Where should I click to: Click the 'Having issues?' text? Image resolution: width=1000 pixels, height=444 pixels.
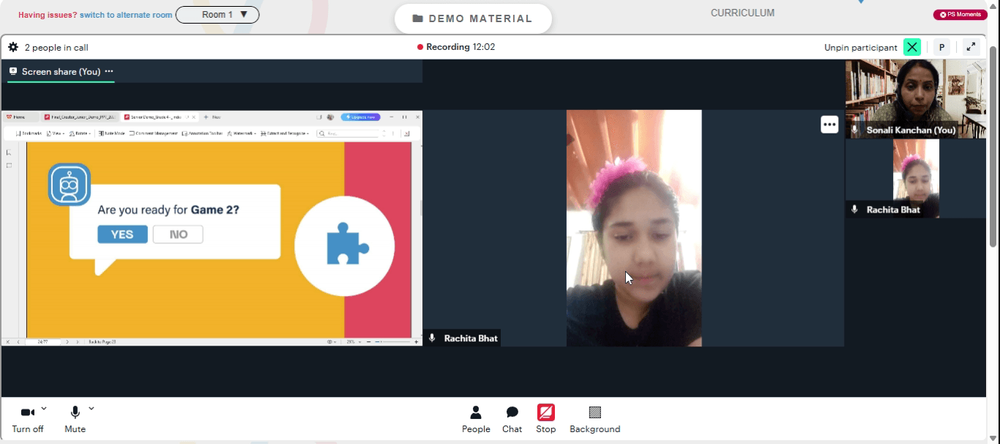pos(48,15)
